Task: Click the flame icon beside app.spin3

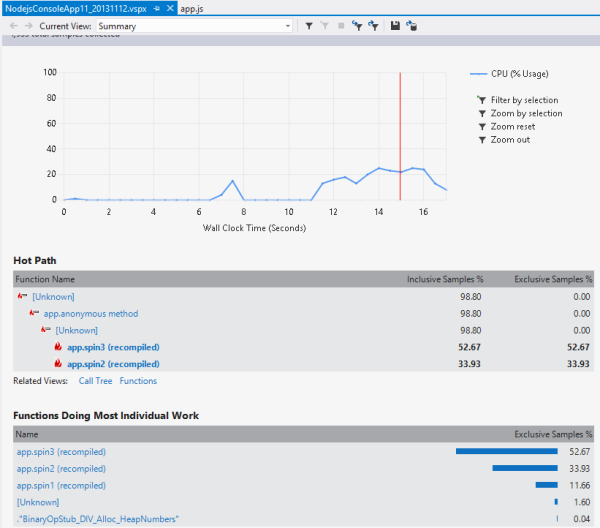Action: coord(58,348)
